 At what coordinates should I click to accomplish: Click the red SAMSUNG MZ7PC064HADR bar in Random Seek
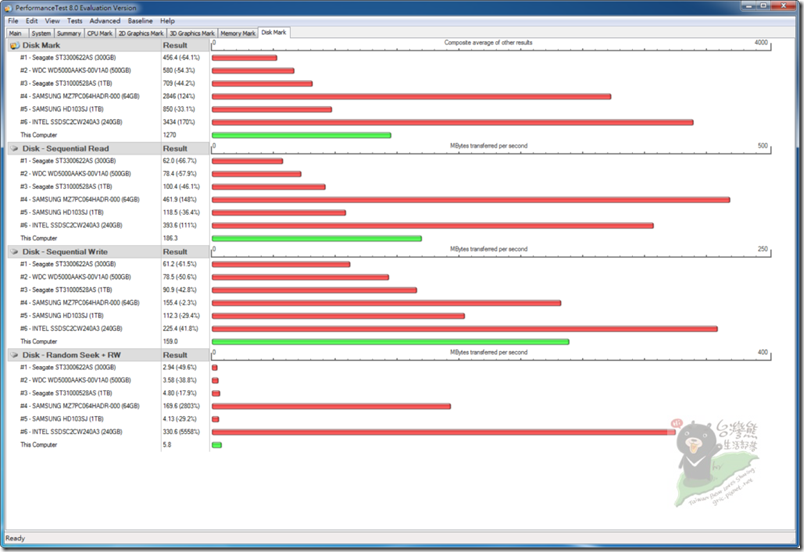coord(331,406)
